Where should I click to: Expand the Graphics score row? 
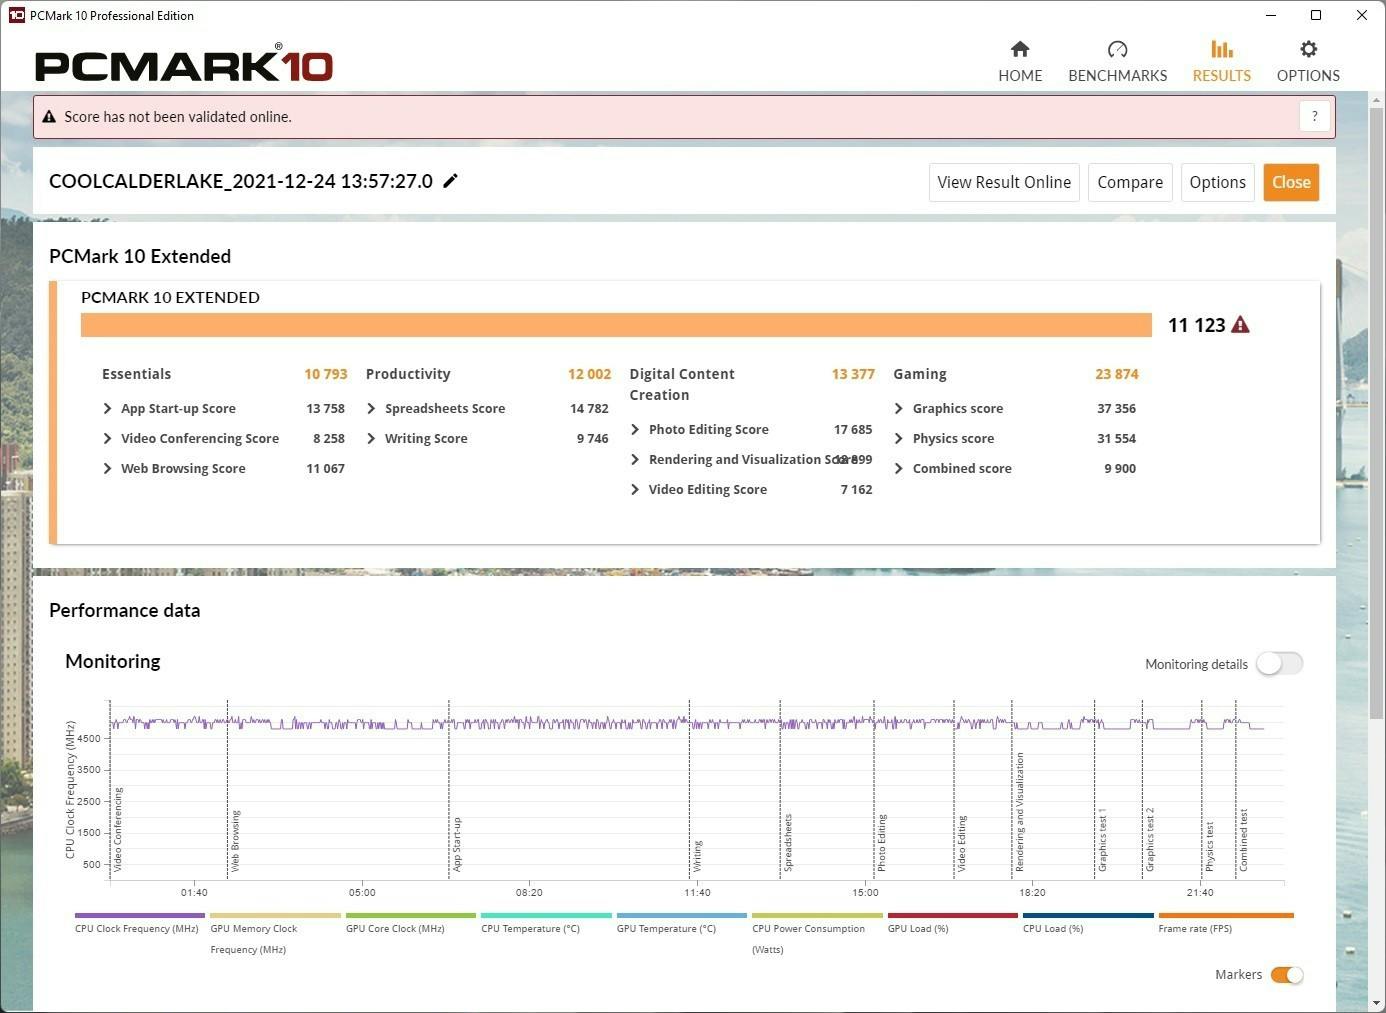[899, 409]
